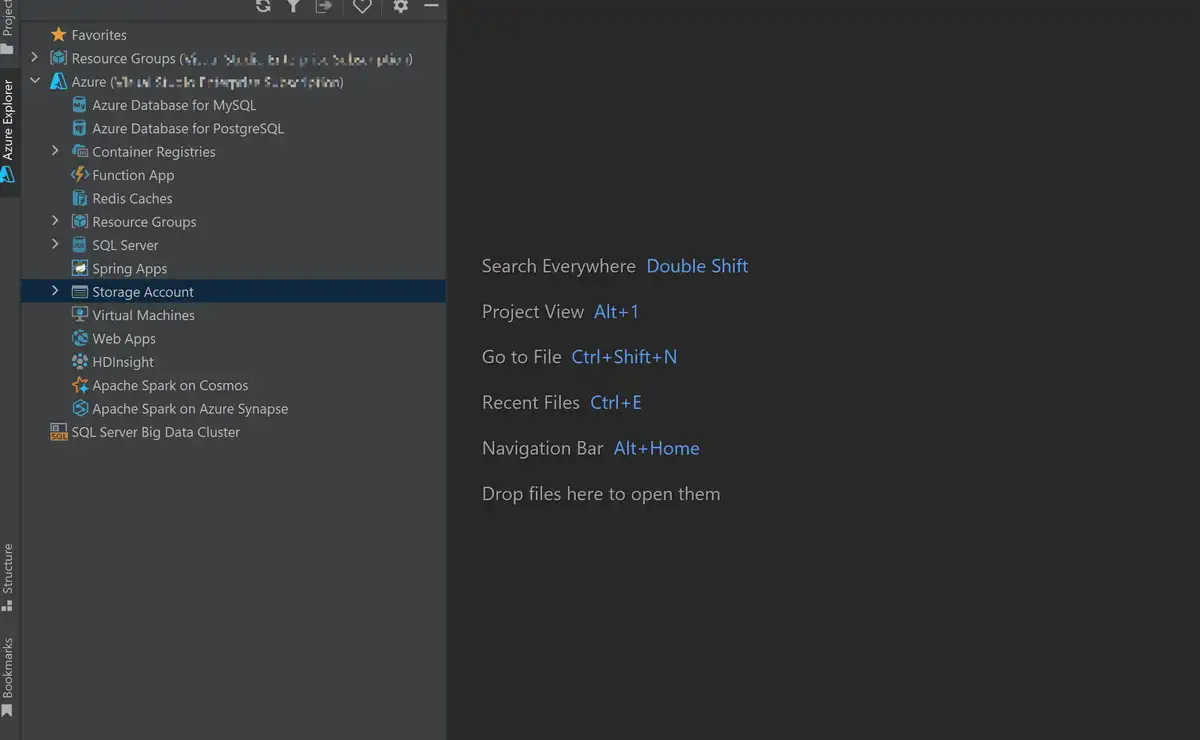The height and width of the screenshot is (740, 1200).
Task: Click the Project View label
Action: pyautogui.click(x=533, y=312)
